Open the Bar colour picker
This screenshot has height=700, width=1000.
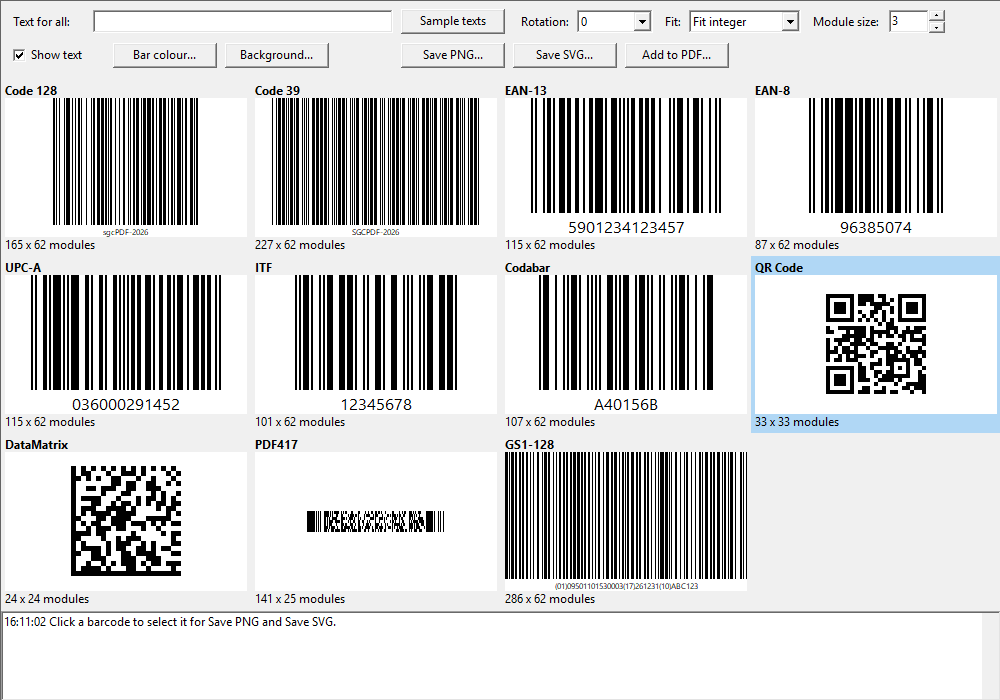click(165, 55)
